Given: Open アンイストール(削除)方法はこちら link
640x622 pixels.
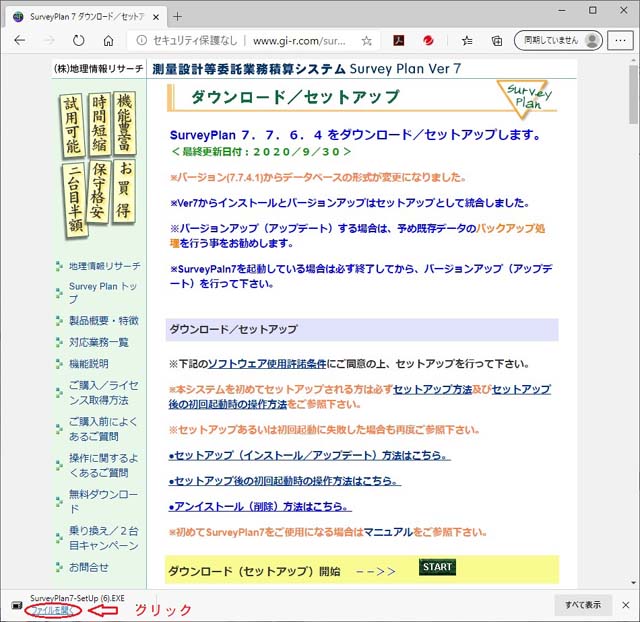Looking at the screenshot, I should tap(260, 506).
